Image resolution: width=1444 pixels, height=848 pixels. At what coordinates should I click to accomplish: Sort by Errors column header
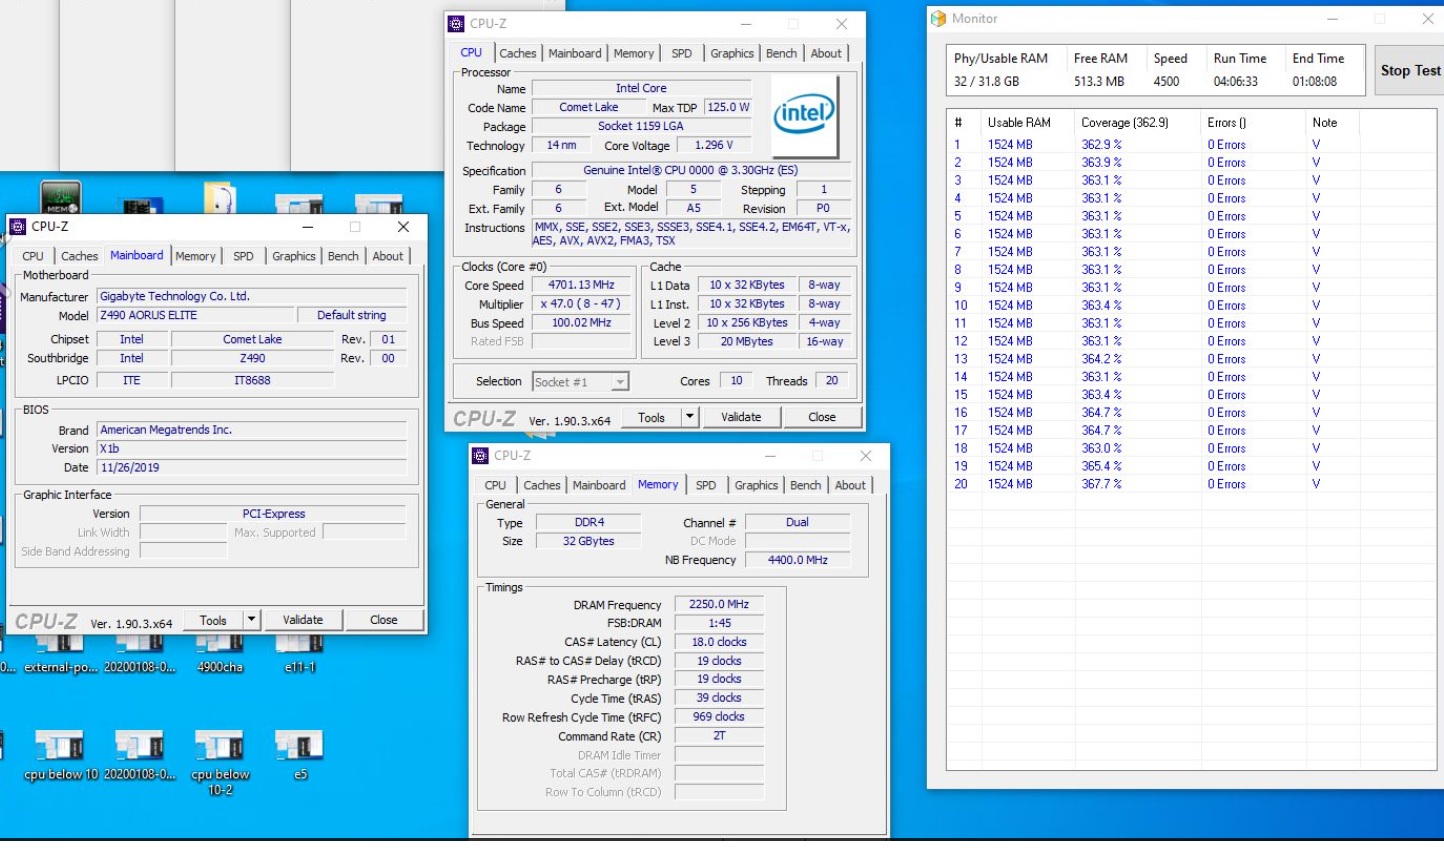click(x=1251, y=123)
